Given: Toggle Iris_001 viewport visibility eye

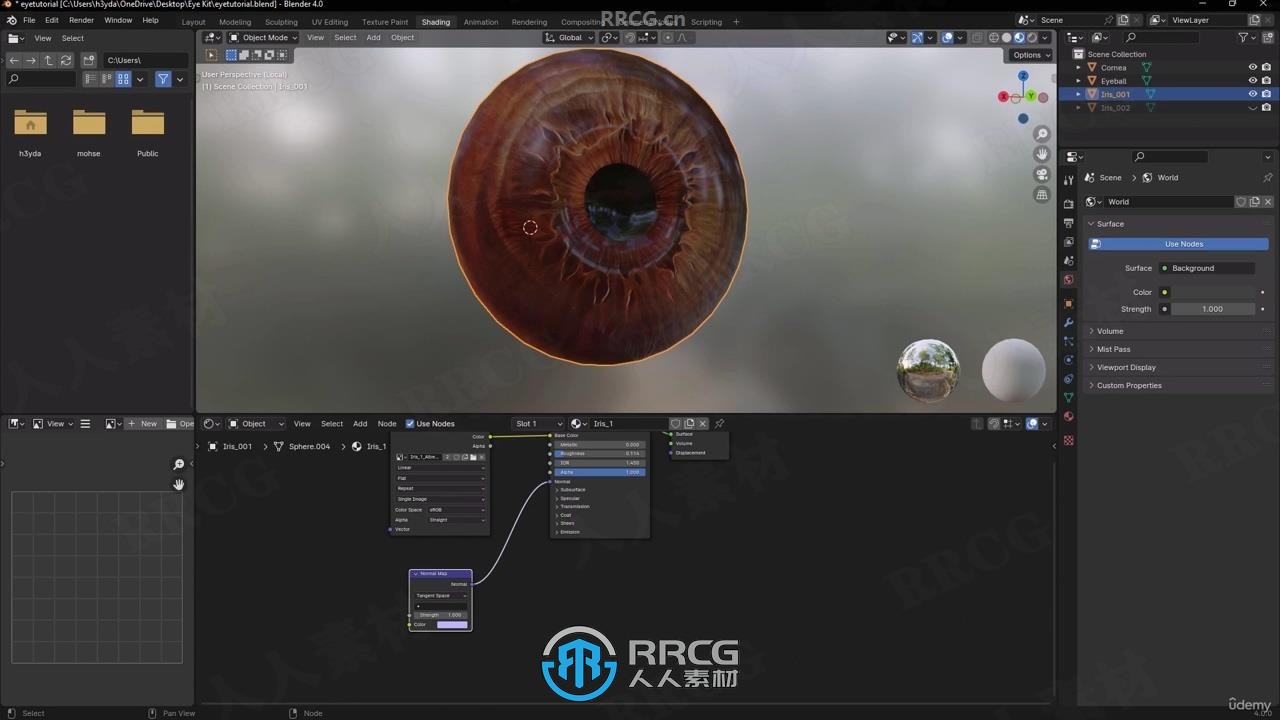Looking at the screenshot, I should 1252,94.
